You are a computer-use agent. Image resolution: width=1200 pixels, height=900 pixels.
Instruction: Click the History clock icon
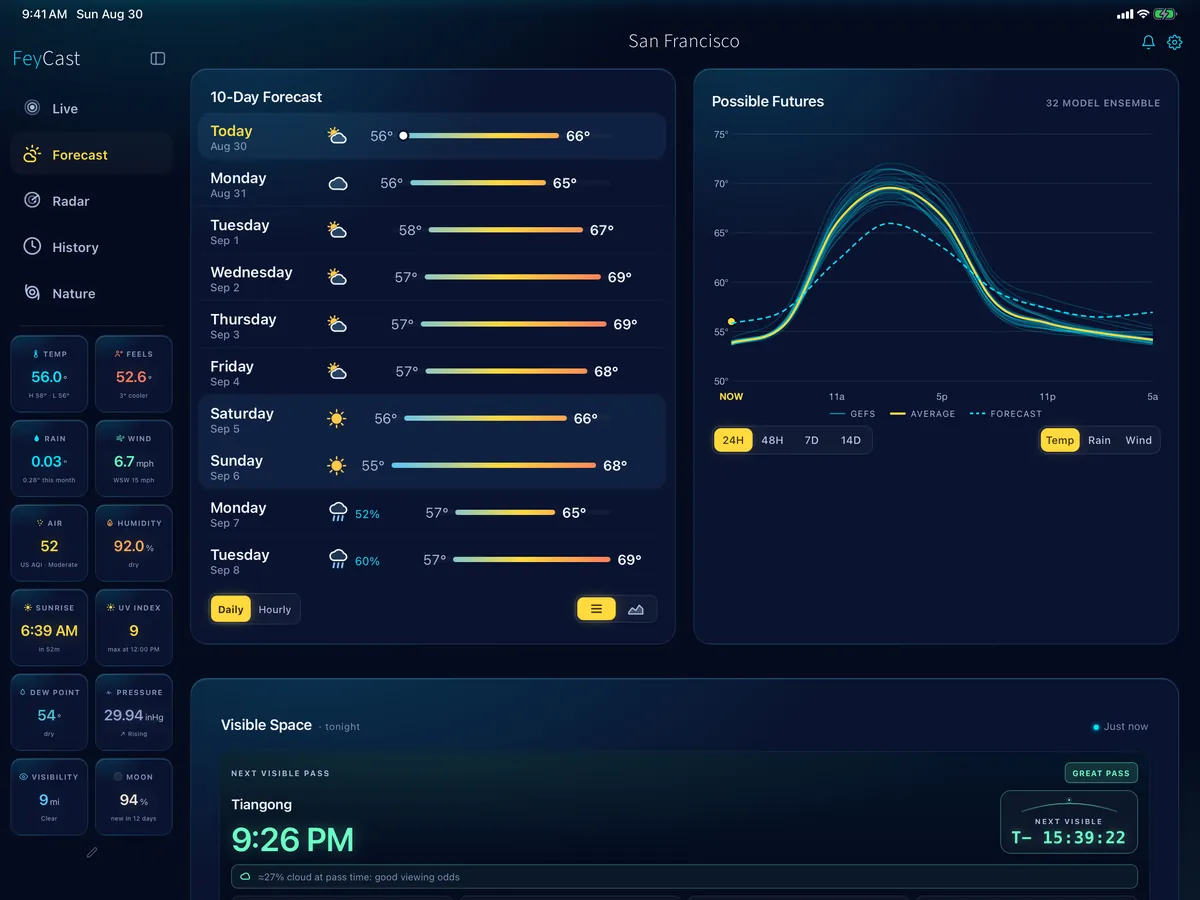pyautogui.click(x=32, y=246)
